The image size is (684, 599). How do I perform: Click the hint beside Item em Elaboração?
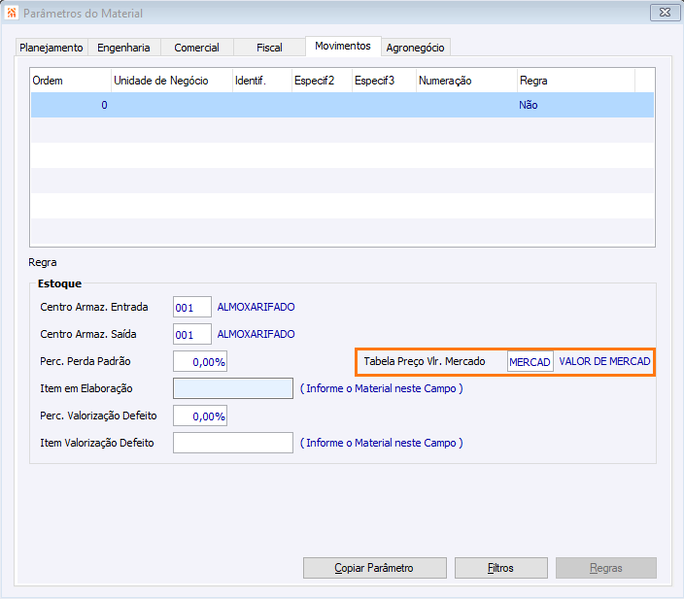coord(382,388)
